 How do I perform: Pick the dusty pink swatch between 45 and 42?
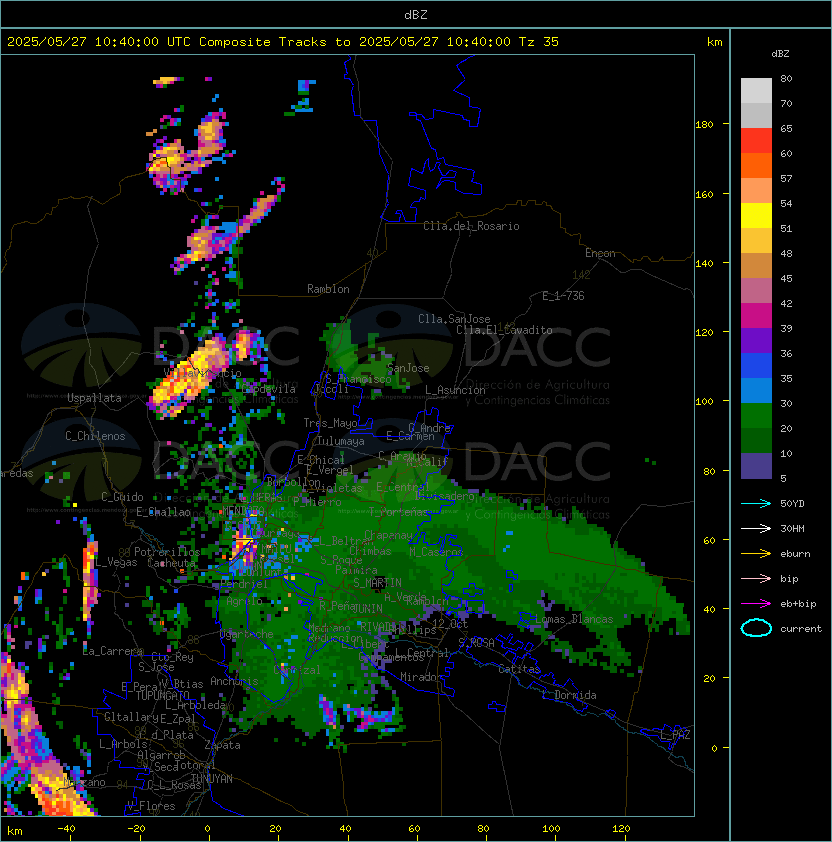click(x=756, y=291)
